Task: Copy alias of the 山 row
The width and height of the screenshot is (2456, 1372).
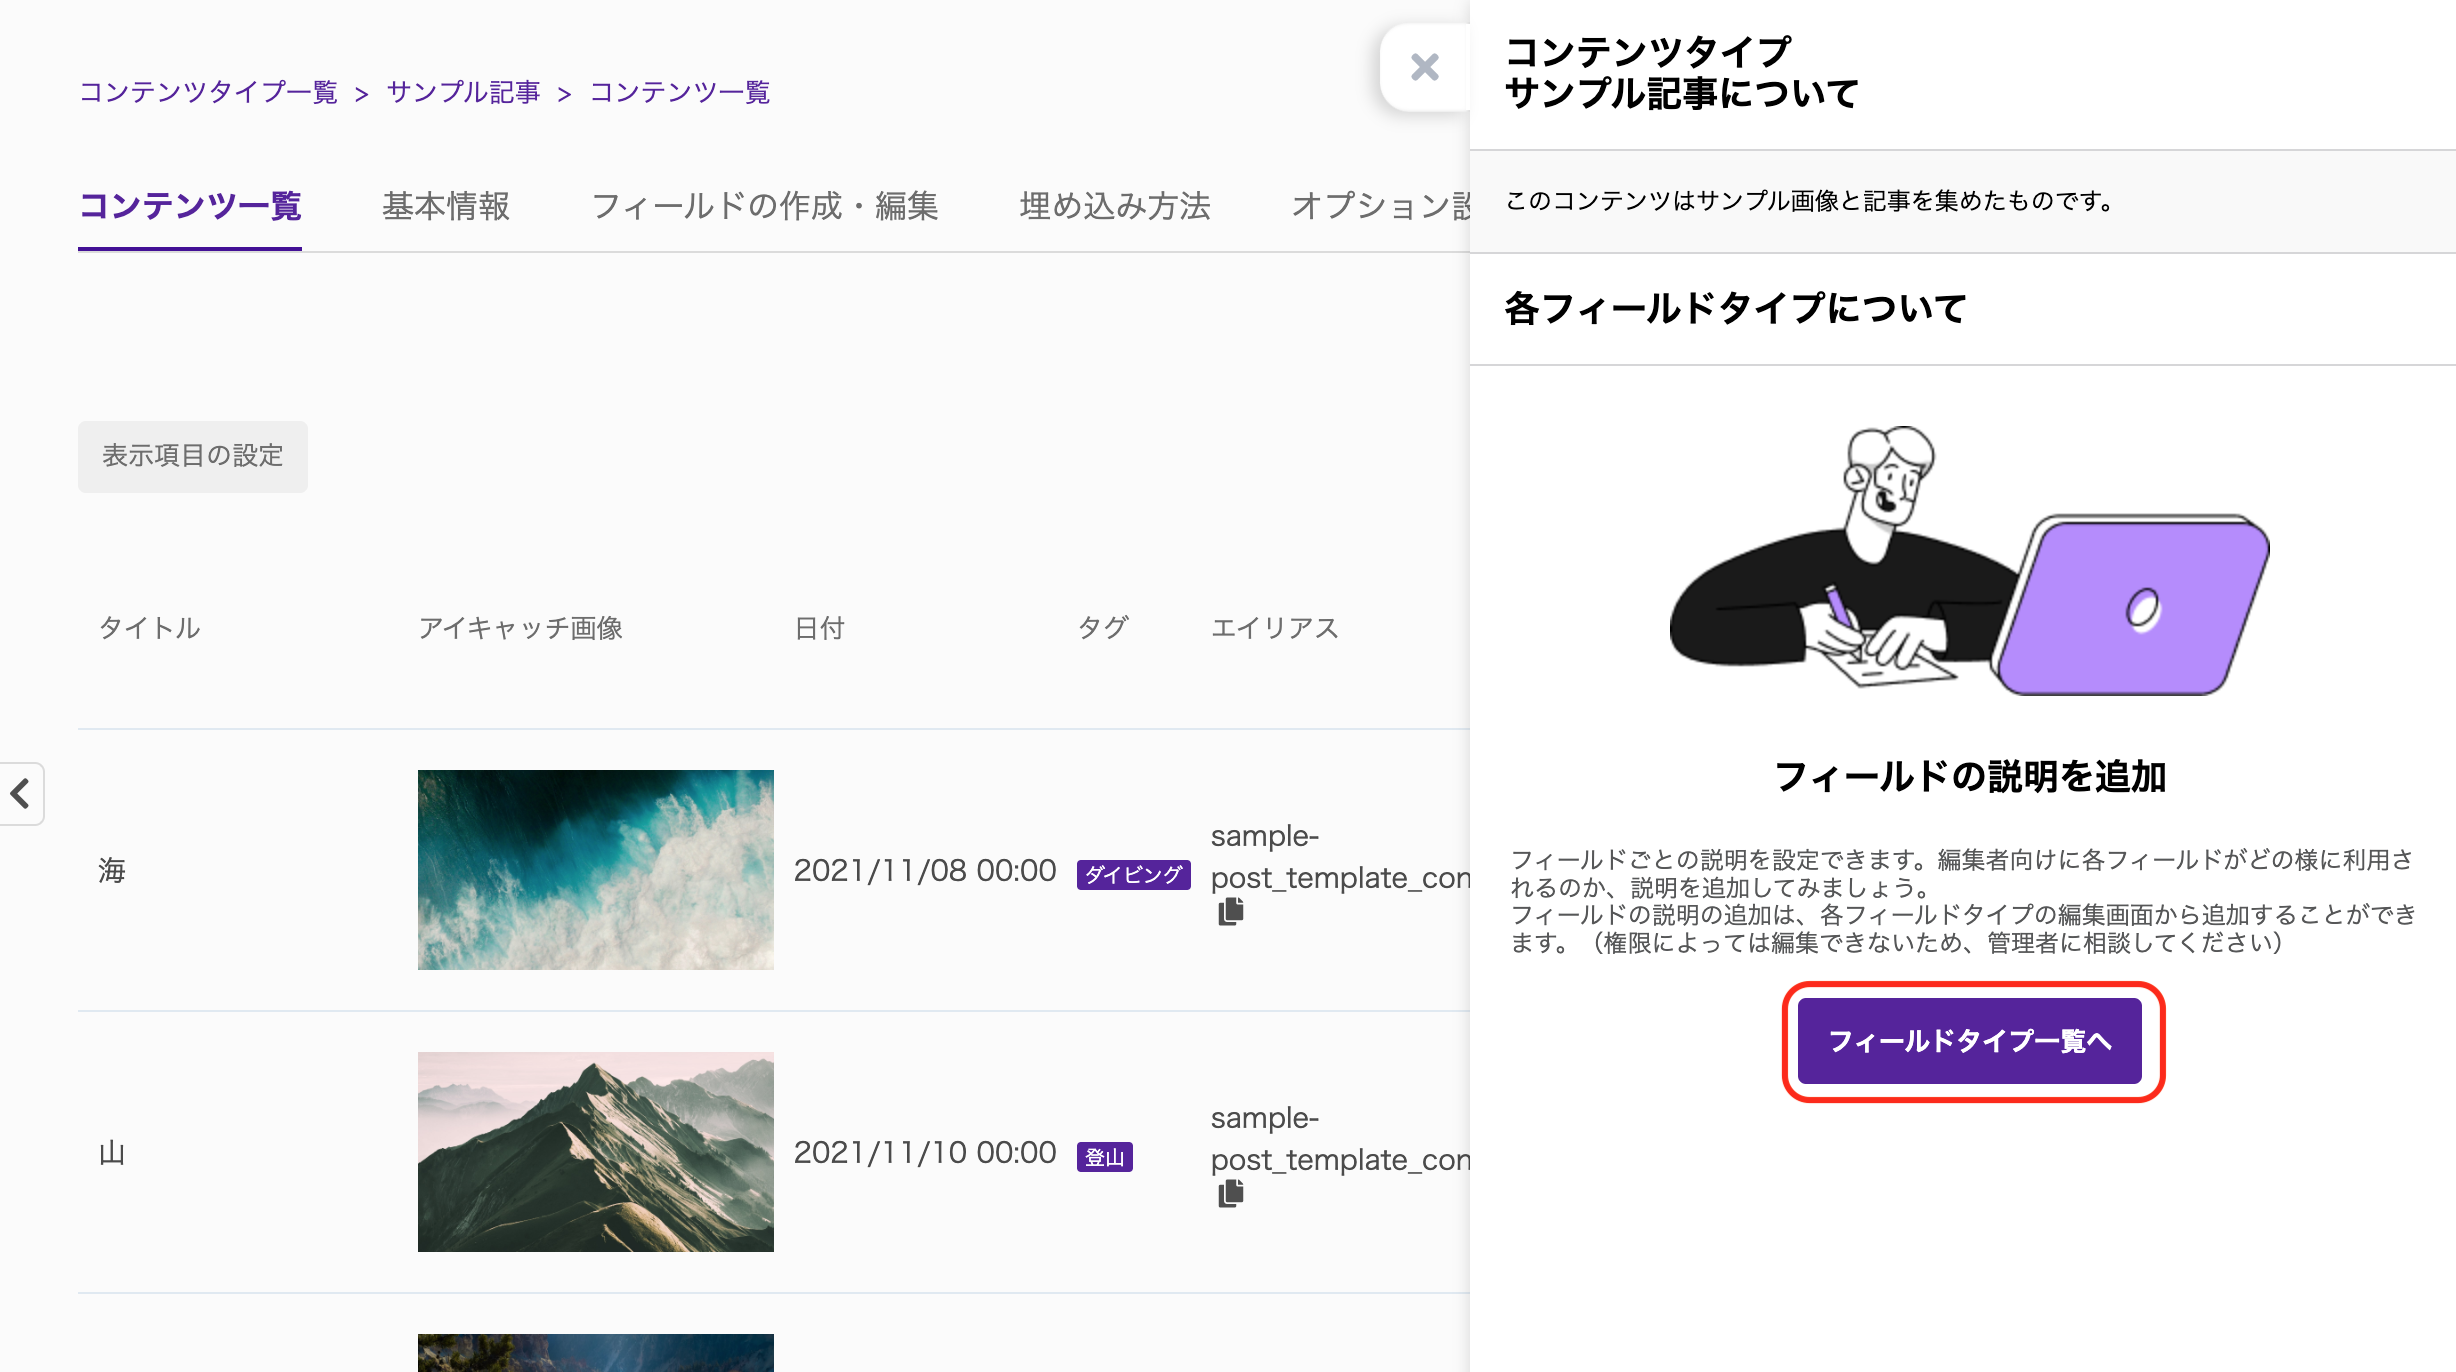Action: (x=1231, y=1193)
